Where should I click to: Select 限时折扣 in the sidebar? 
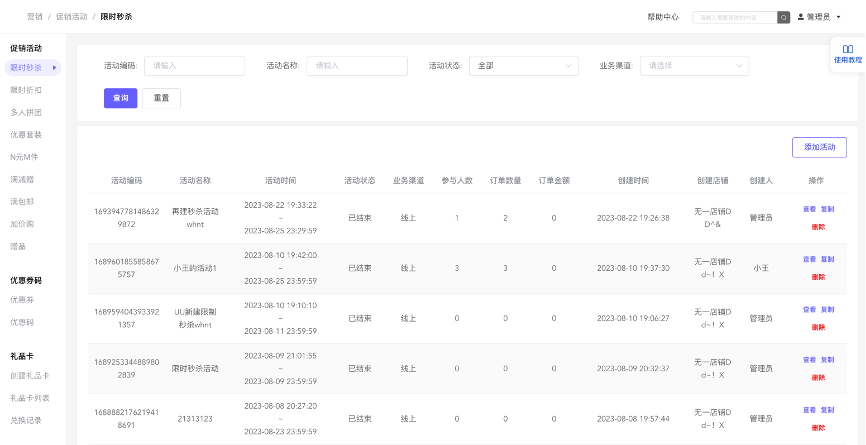tap(27, 90)
